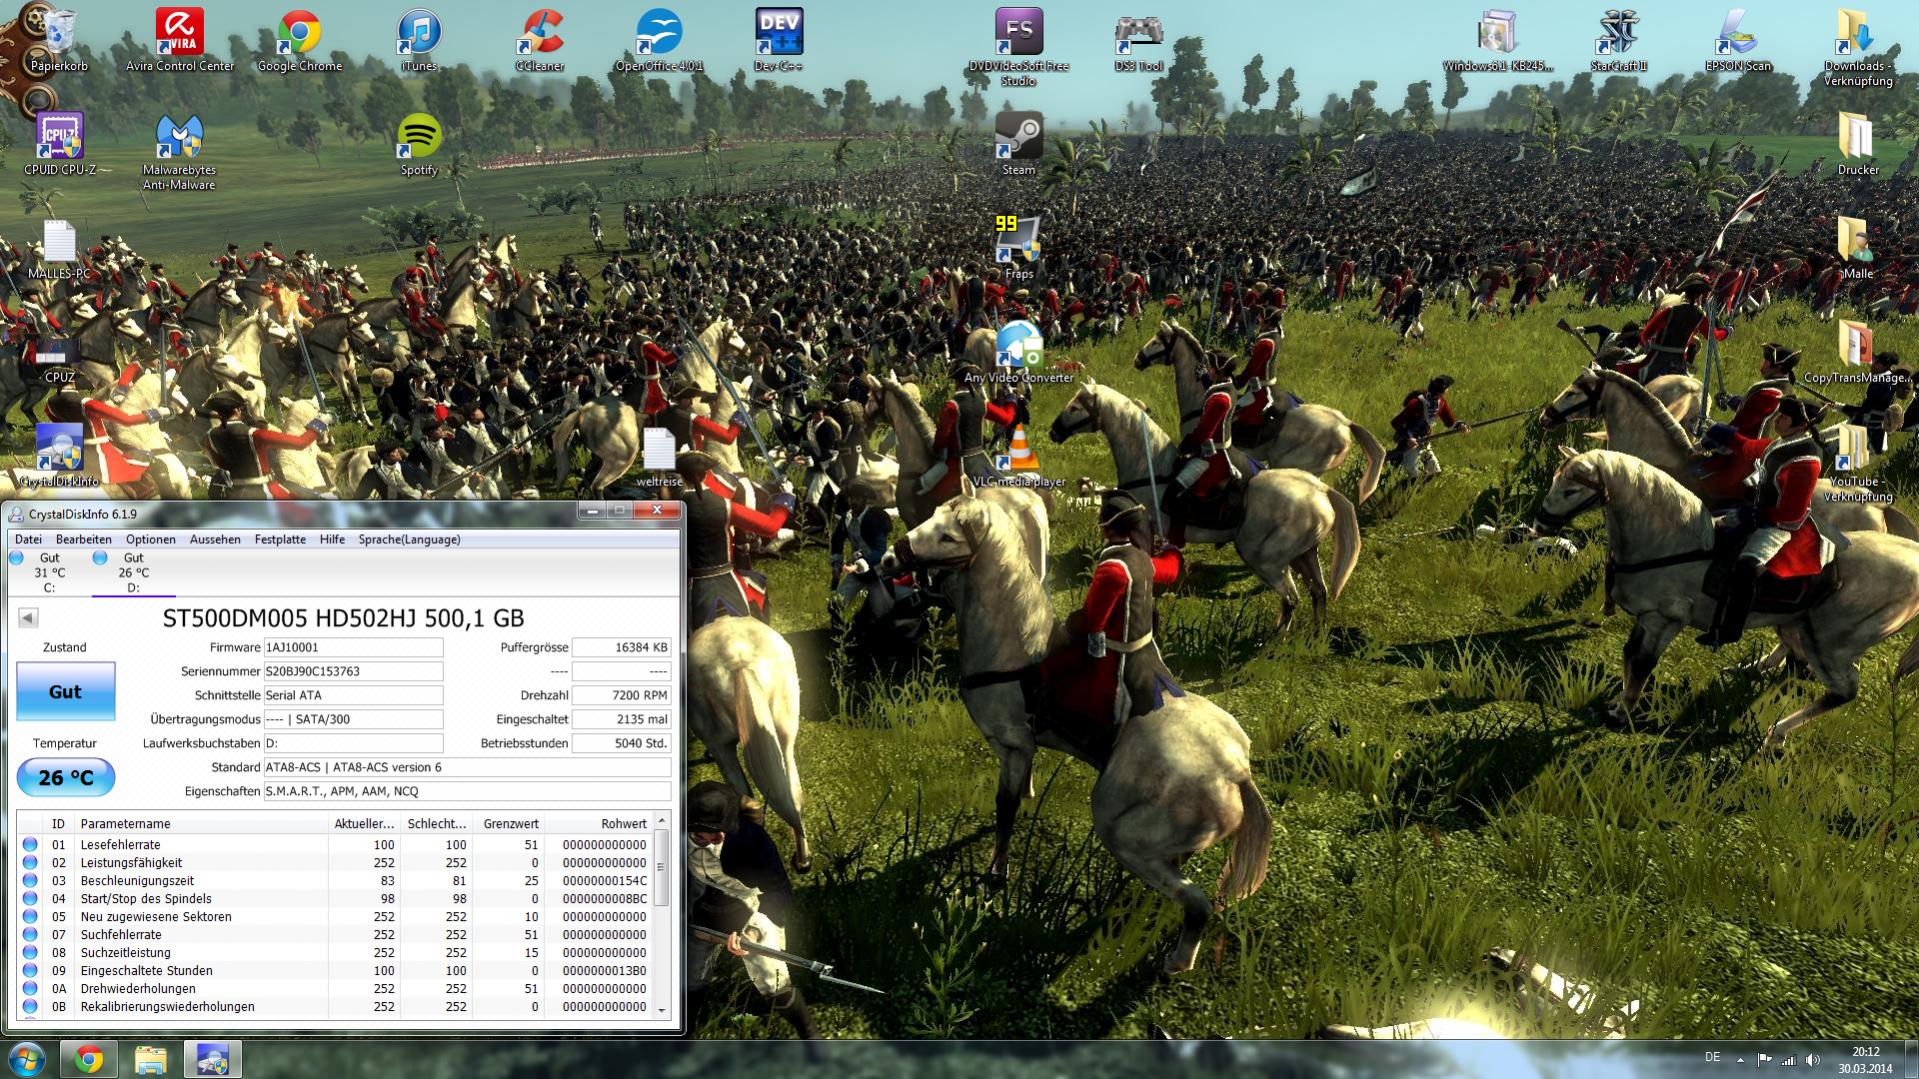Open the weltreise text file
1919x1079 pixels.
pos(659,456)
